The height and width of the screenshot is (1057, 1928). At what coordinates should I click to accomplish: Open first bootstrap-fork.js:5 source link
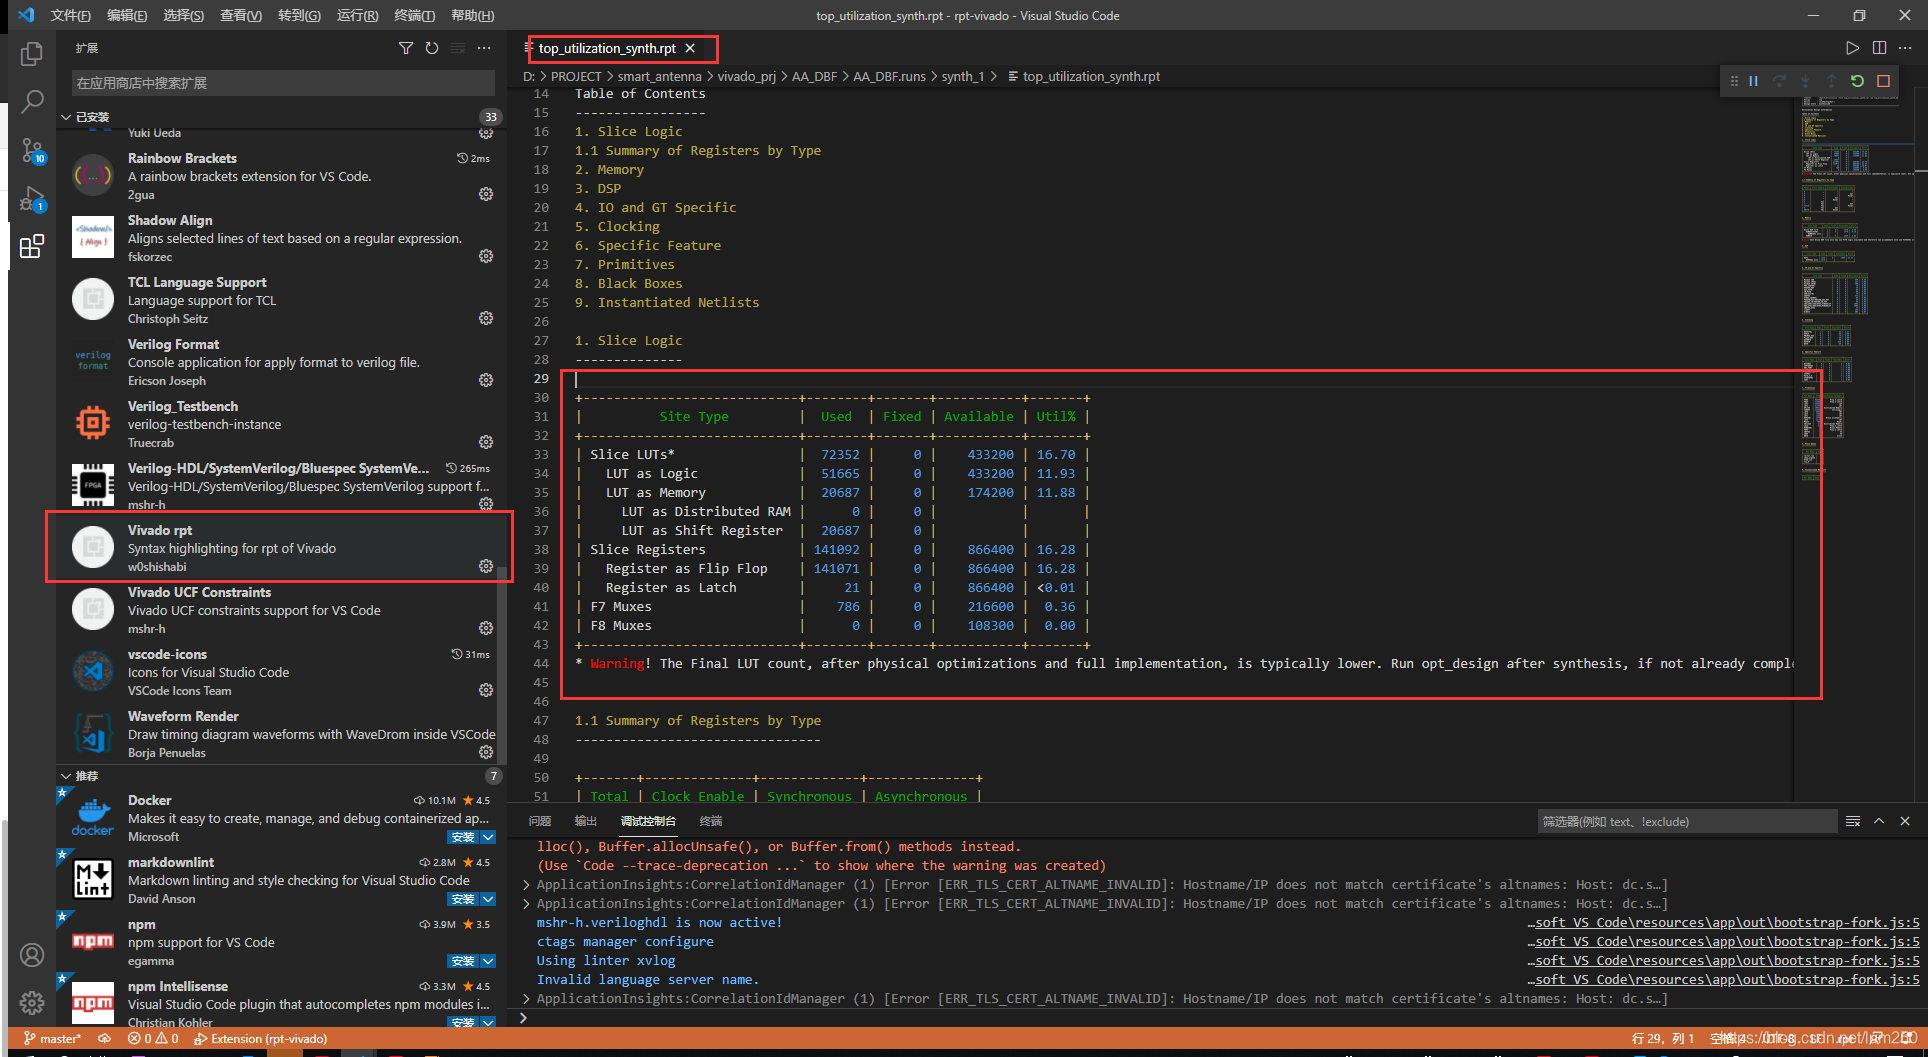tap(1724, 923)
